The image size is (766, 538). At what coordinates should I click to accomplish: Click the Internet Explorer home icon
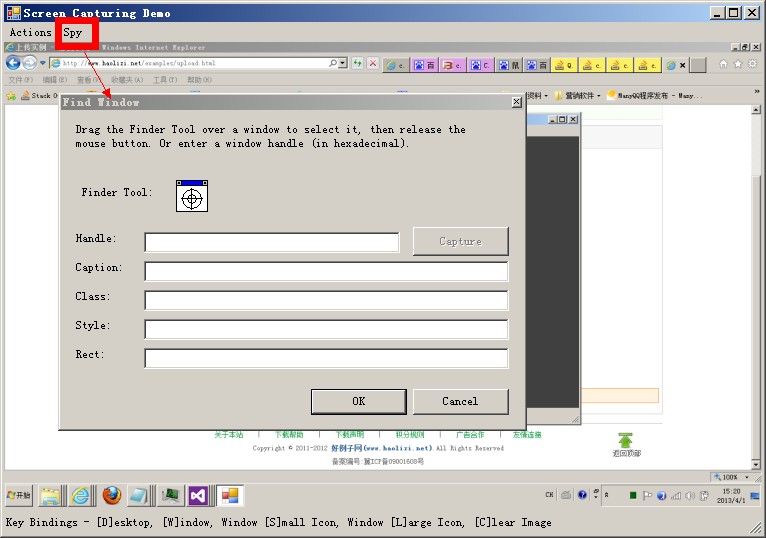[723, 64]
